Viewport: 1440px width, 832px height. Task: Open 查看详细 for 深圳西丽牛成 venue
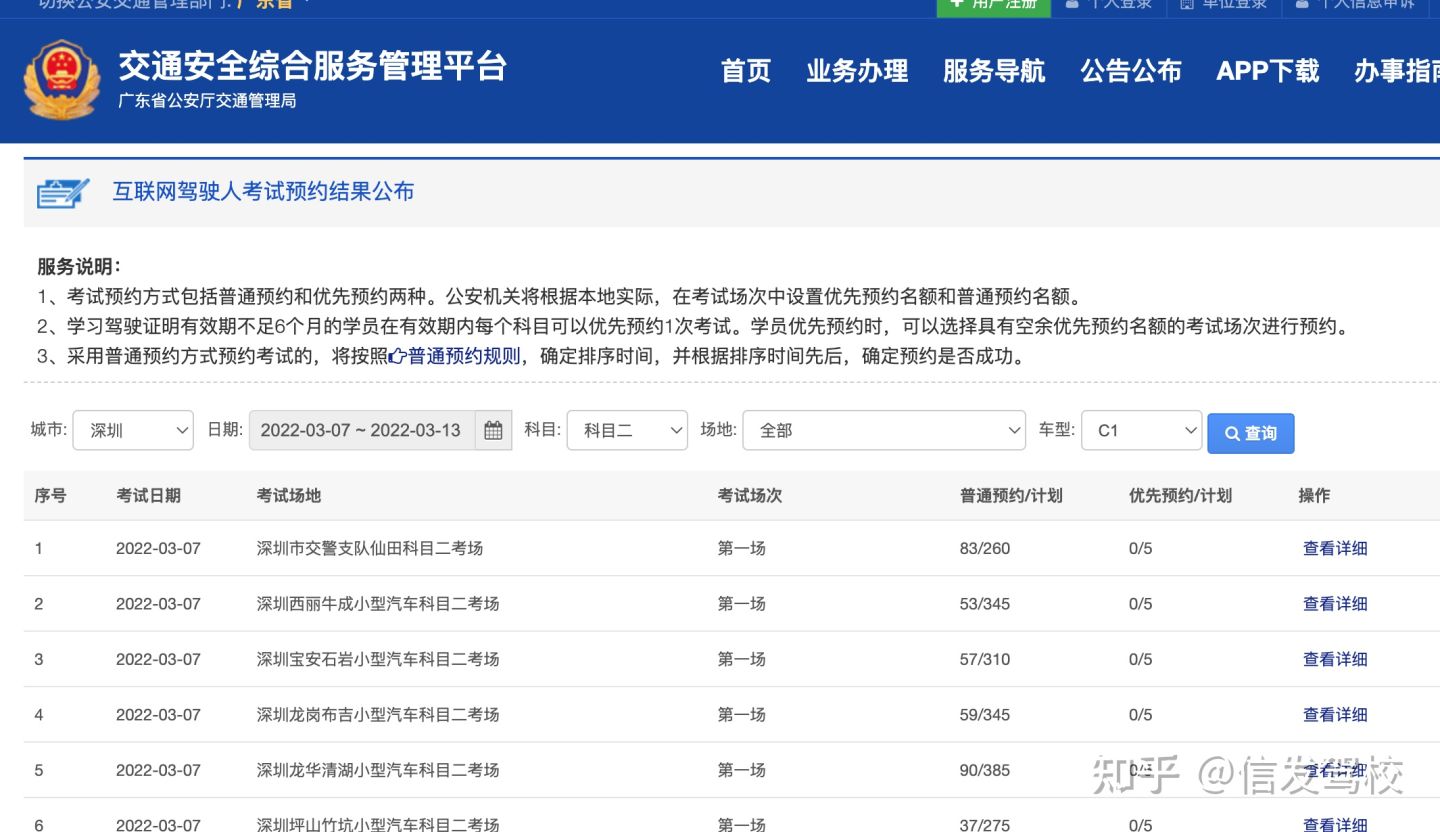pos(1335,603)
